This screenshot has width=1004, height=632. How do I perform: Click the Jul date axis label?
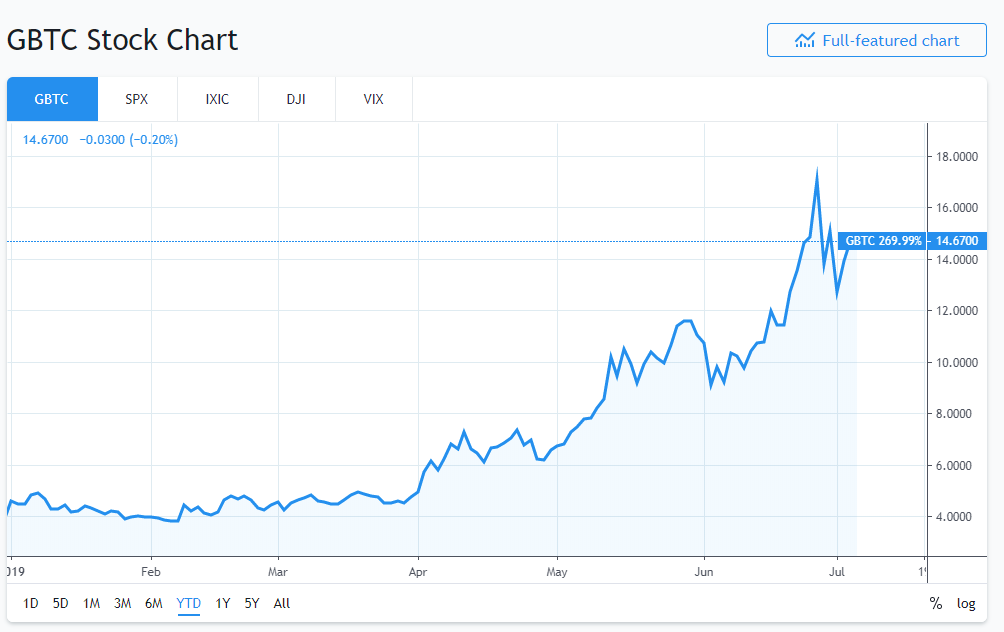(837, 572)
